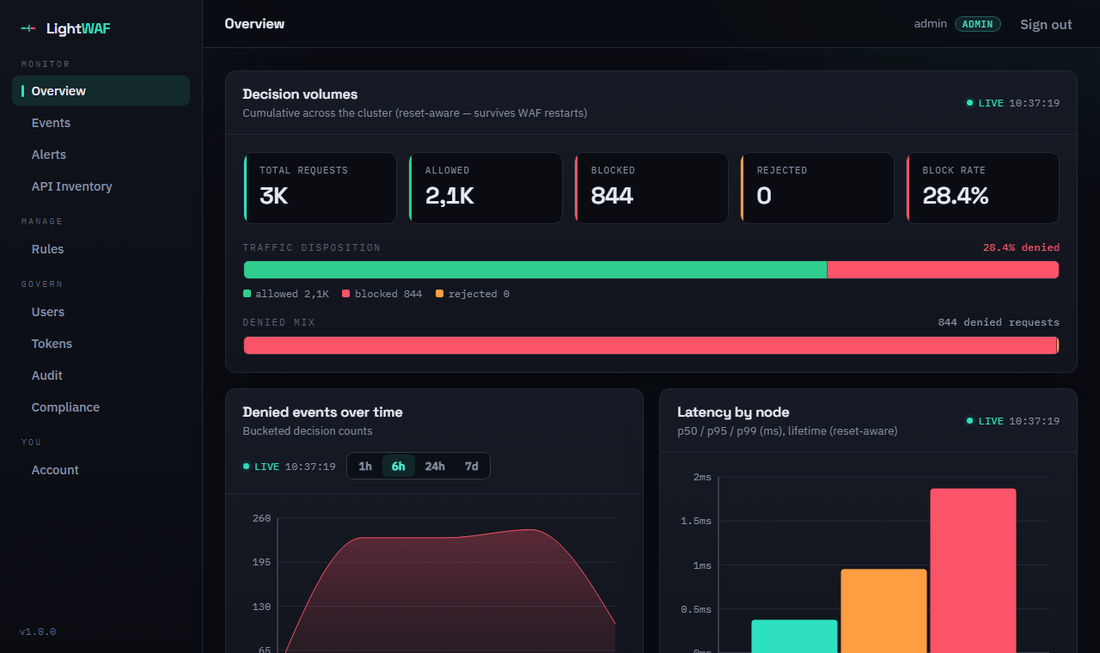Screen dimensions: 1100x653
Task: Click the red Denied Mix bar
Action: [650, 345]
